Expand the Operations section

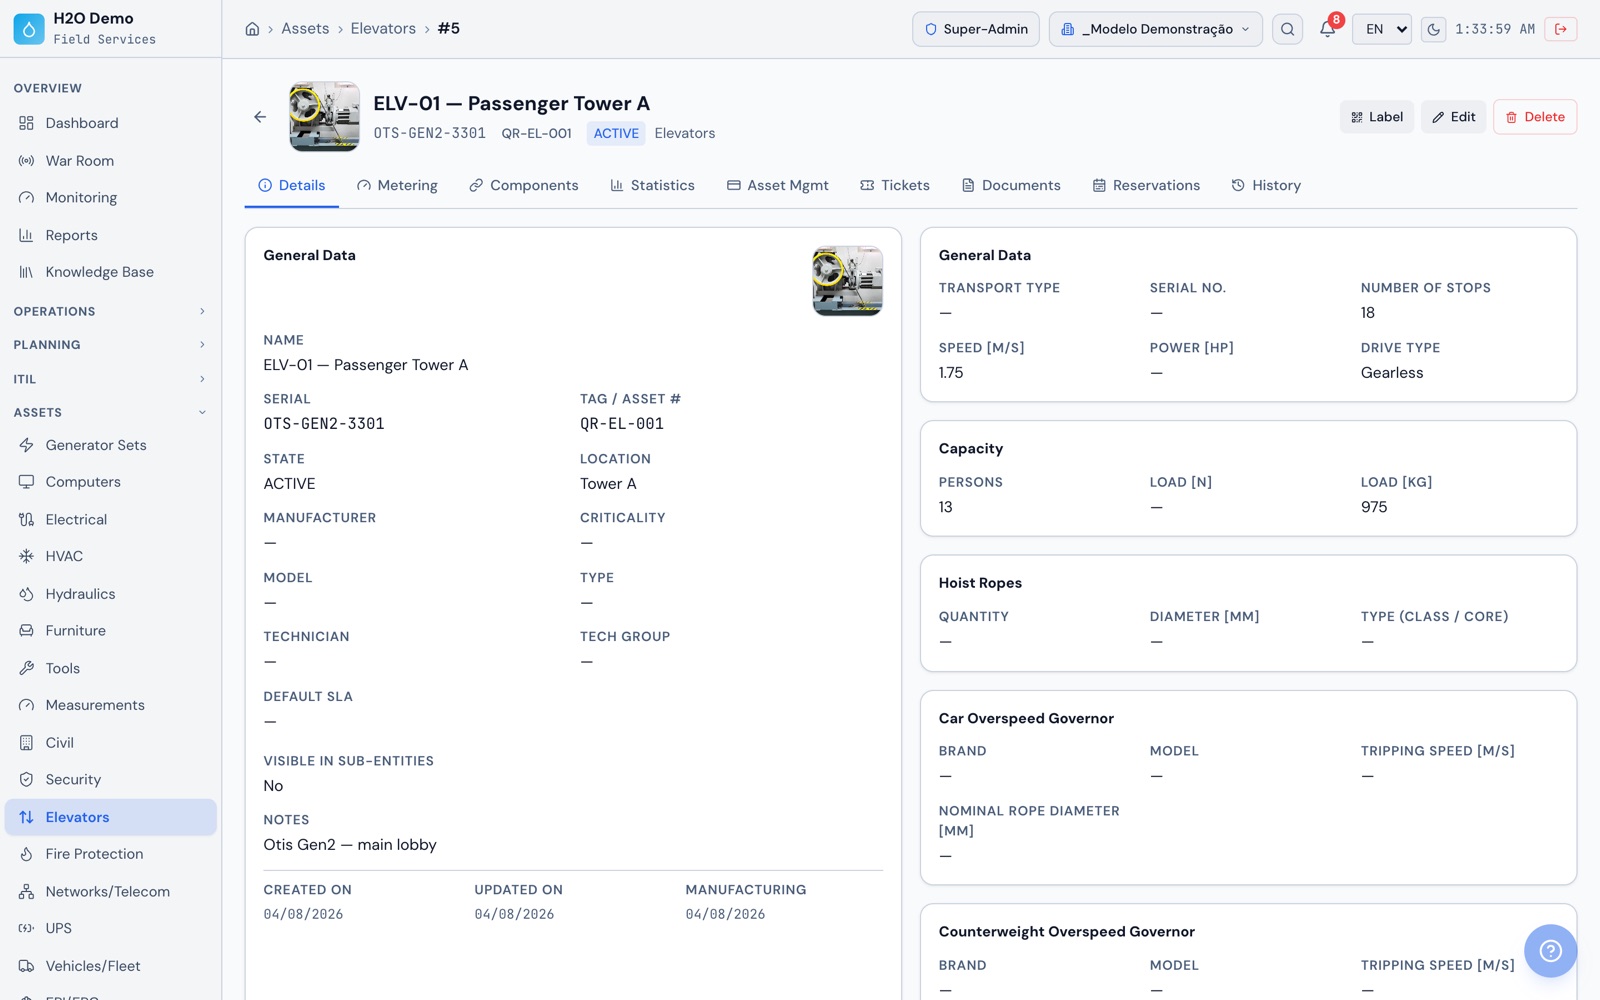click(x=110, y=311)
